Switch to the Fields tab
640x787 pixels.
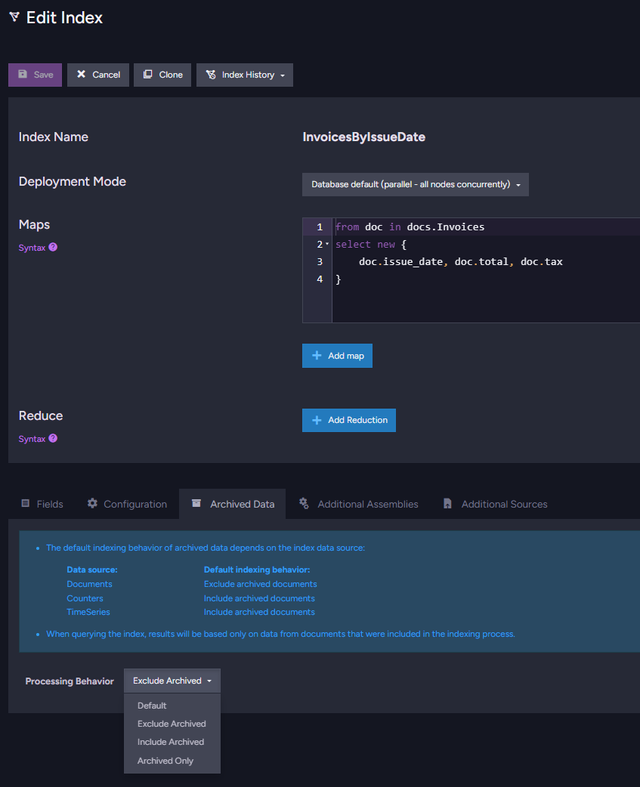click(x=42, y=504)
